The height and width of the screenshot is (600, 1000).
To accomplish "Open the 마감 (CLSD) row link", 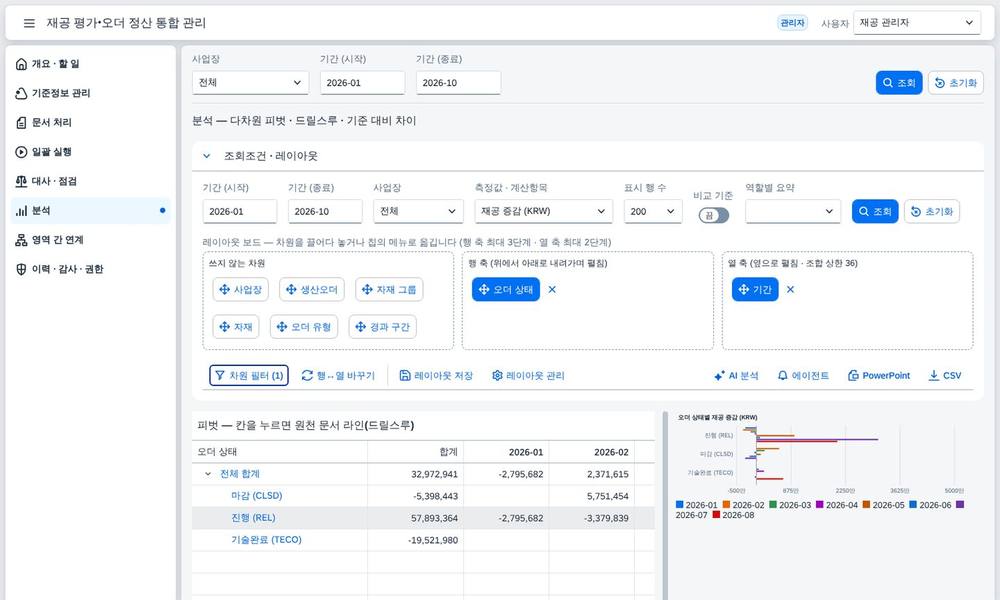I will point(256,496).
